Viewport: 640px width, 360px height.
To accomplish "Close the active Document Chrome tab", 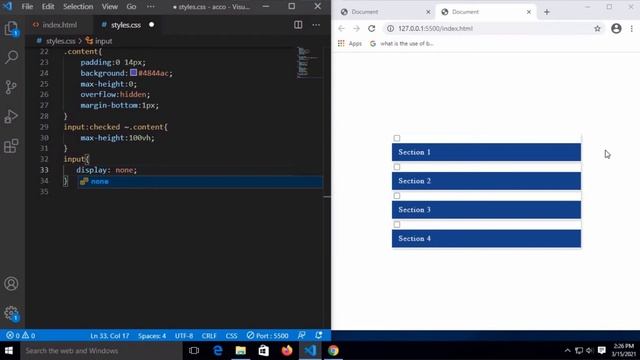I will [529, 12].
